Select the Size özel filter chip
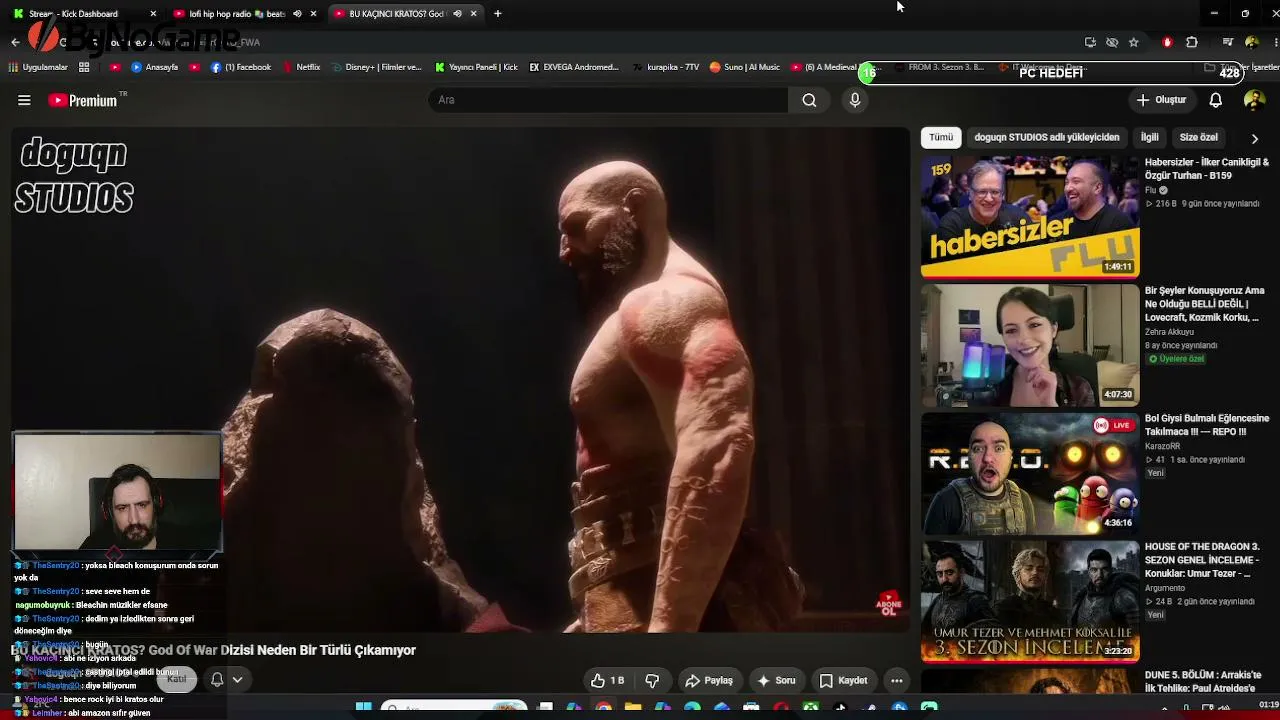1280x720 pixels. 1199,138
